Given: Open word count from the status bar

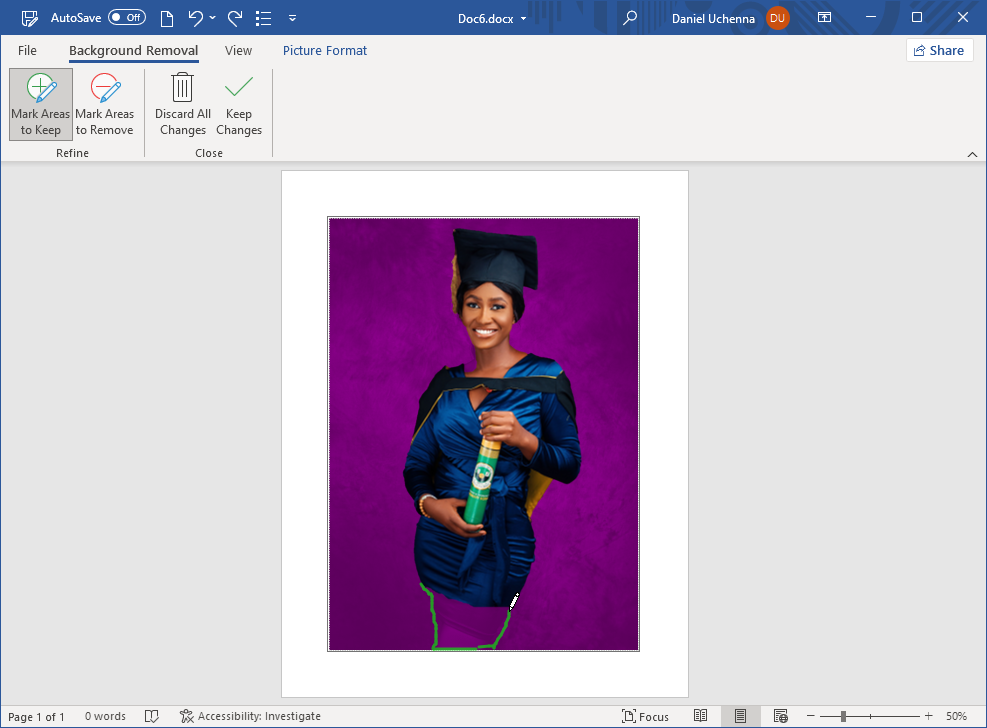Looking at the screenshot, I should pyautogui.click(x=105, y=716).
